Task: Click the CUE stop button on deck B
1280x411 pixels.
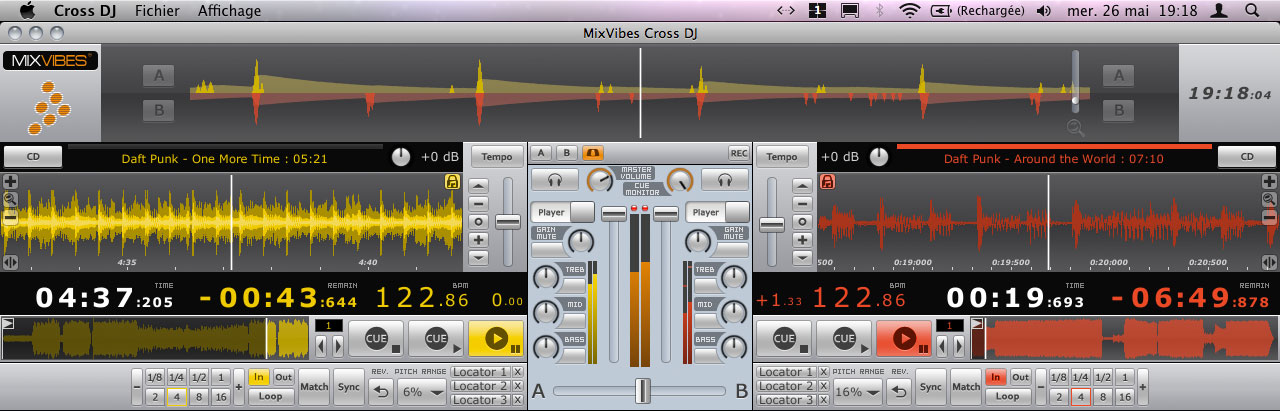Action: (x=784, y=338)
